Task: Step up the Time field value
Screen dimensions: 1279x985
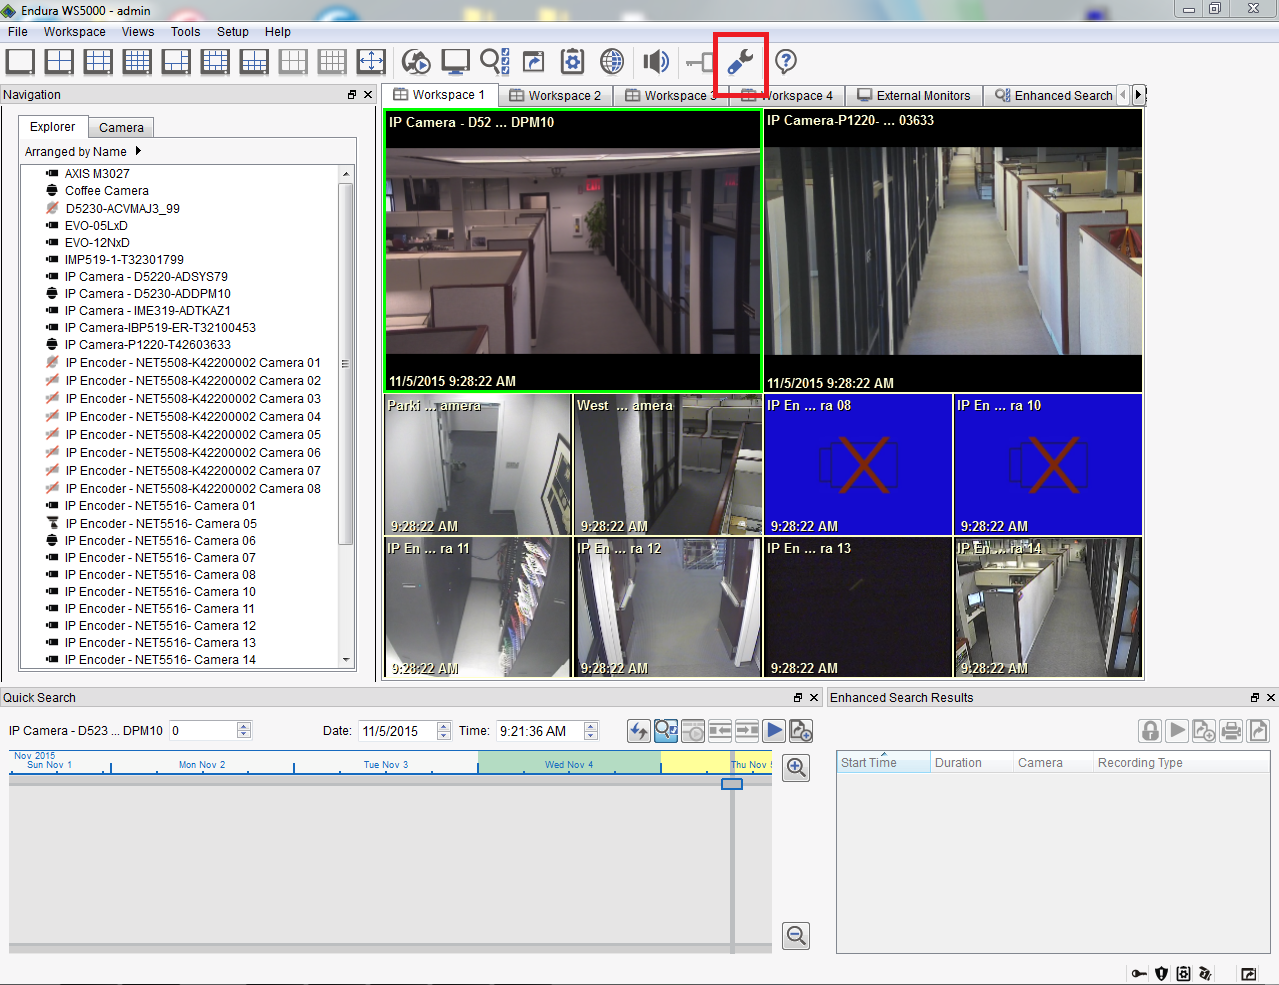Action: 591,726
